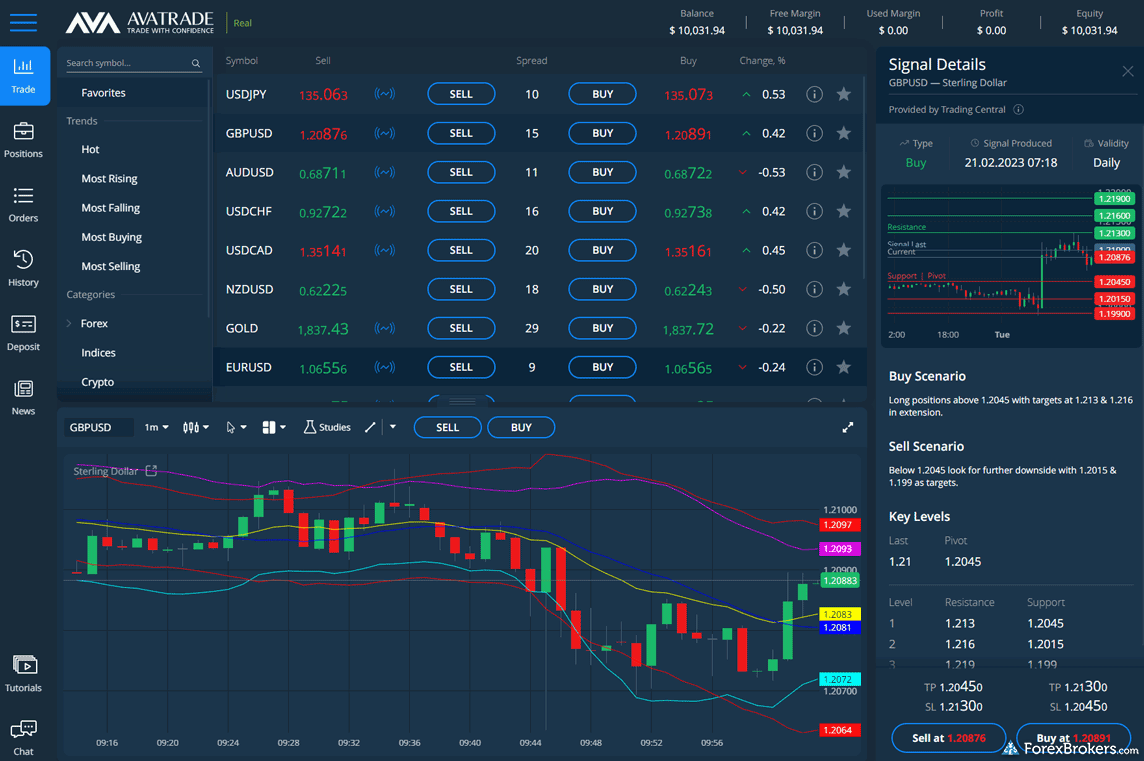
Task: Select the Crypto category
Action: click(x=97, y=382)
